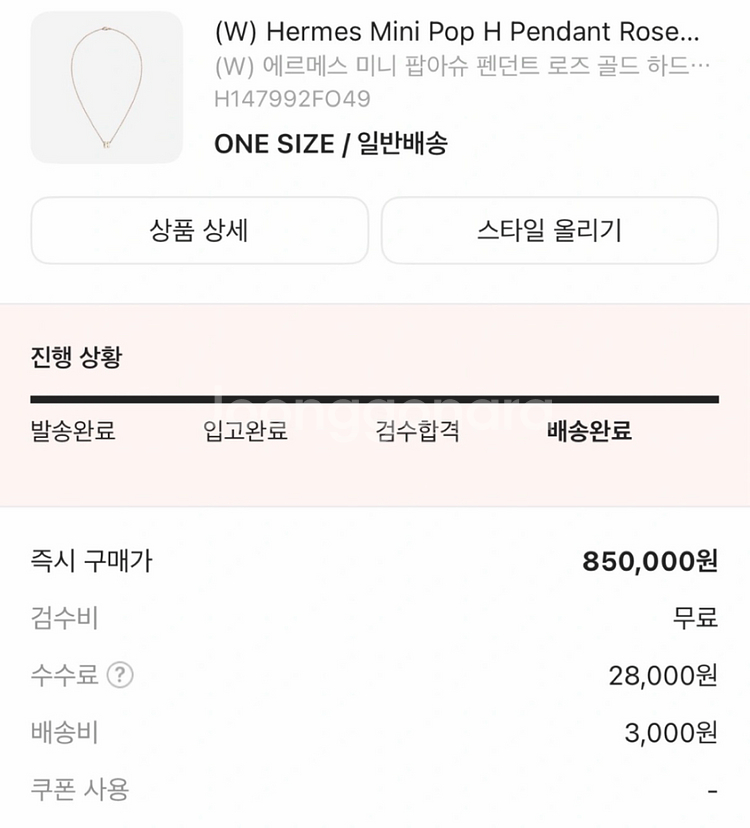The width and height of the screenshot is (750, 828).
Task: Click the 28,000원 fee amount
Action: coord(663,676)
